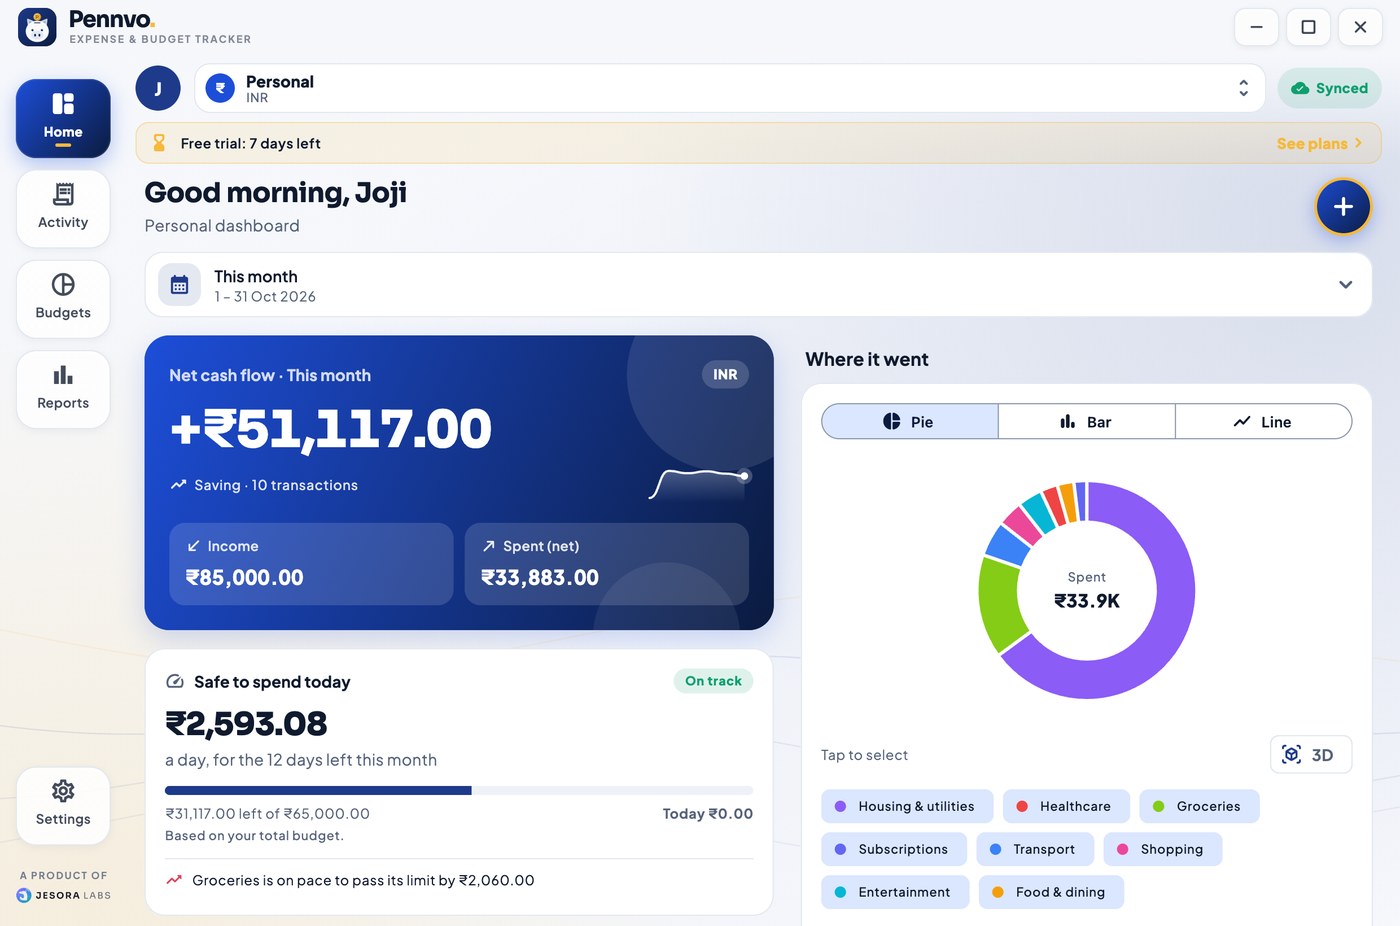The image size is (1400, 926).
Task: Switch chart to Pie view
Action: point(910,422)
